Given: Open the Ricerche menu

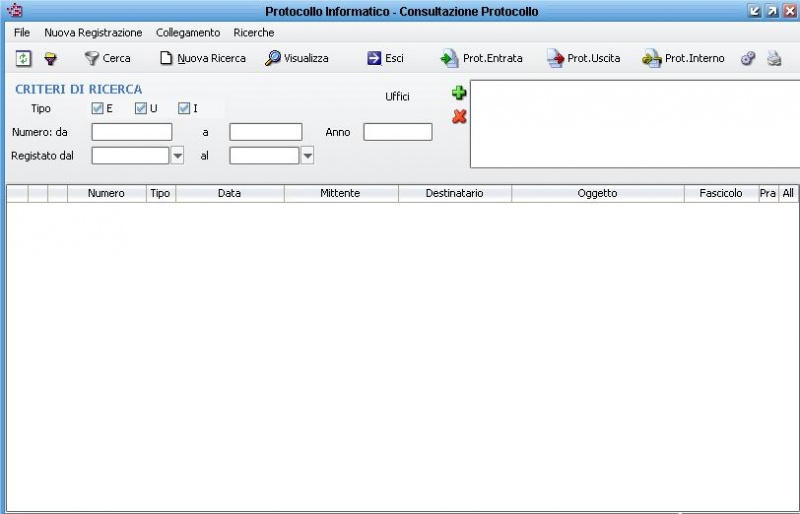Looking at the screenshot, I should click(x=254, y=33).
